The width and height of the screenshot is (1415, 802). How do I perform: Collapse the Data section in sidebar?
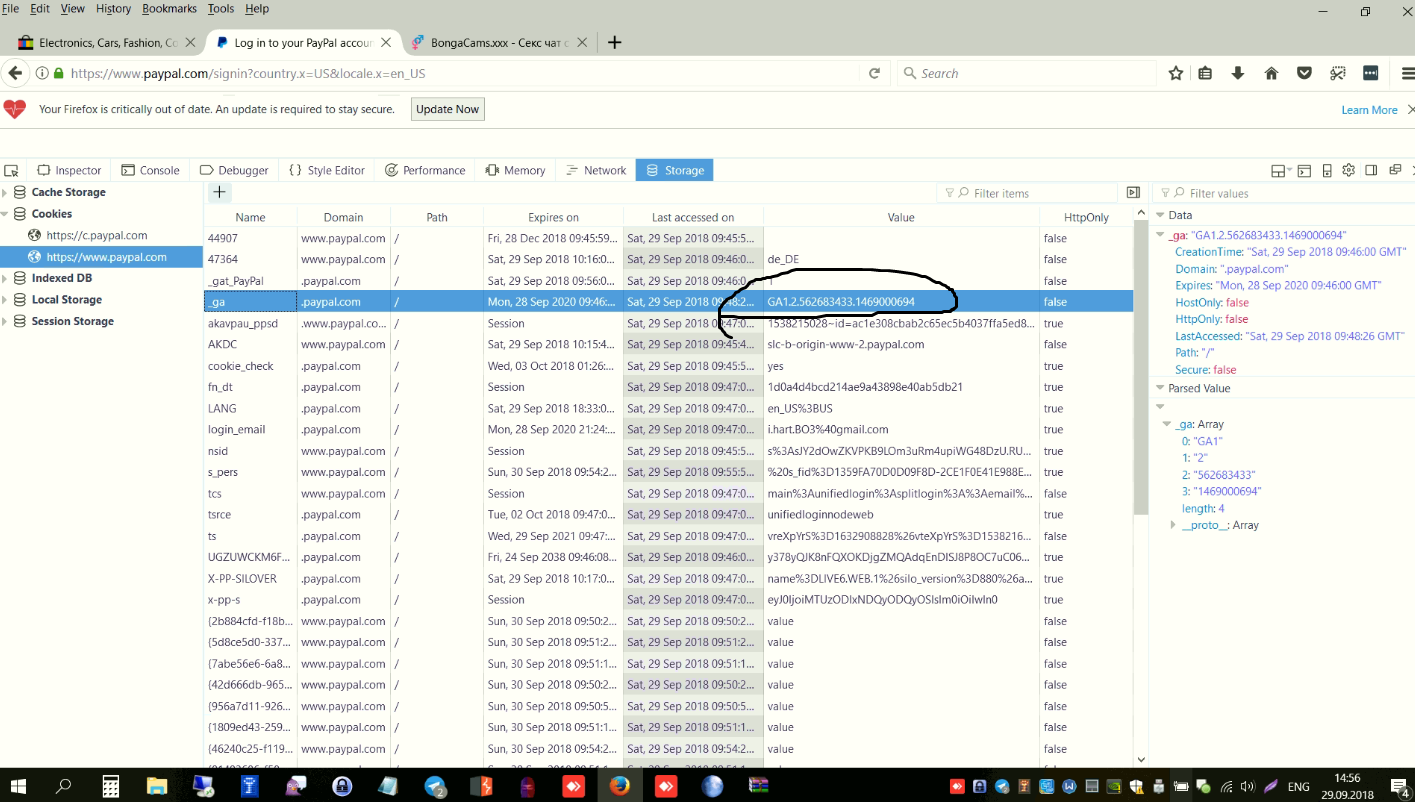tap(1160, 215)
